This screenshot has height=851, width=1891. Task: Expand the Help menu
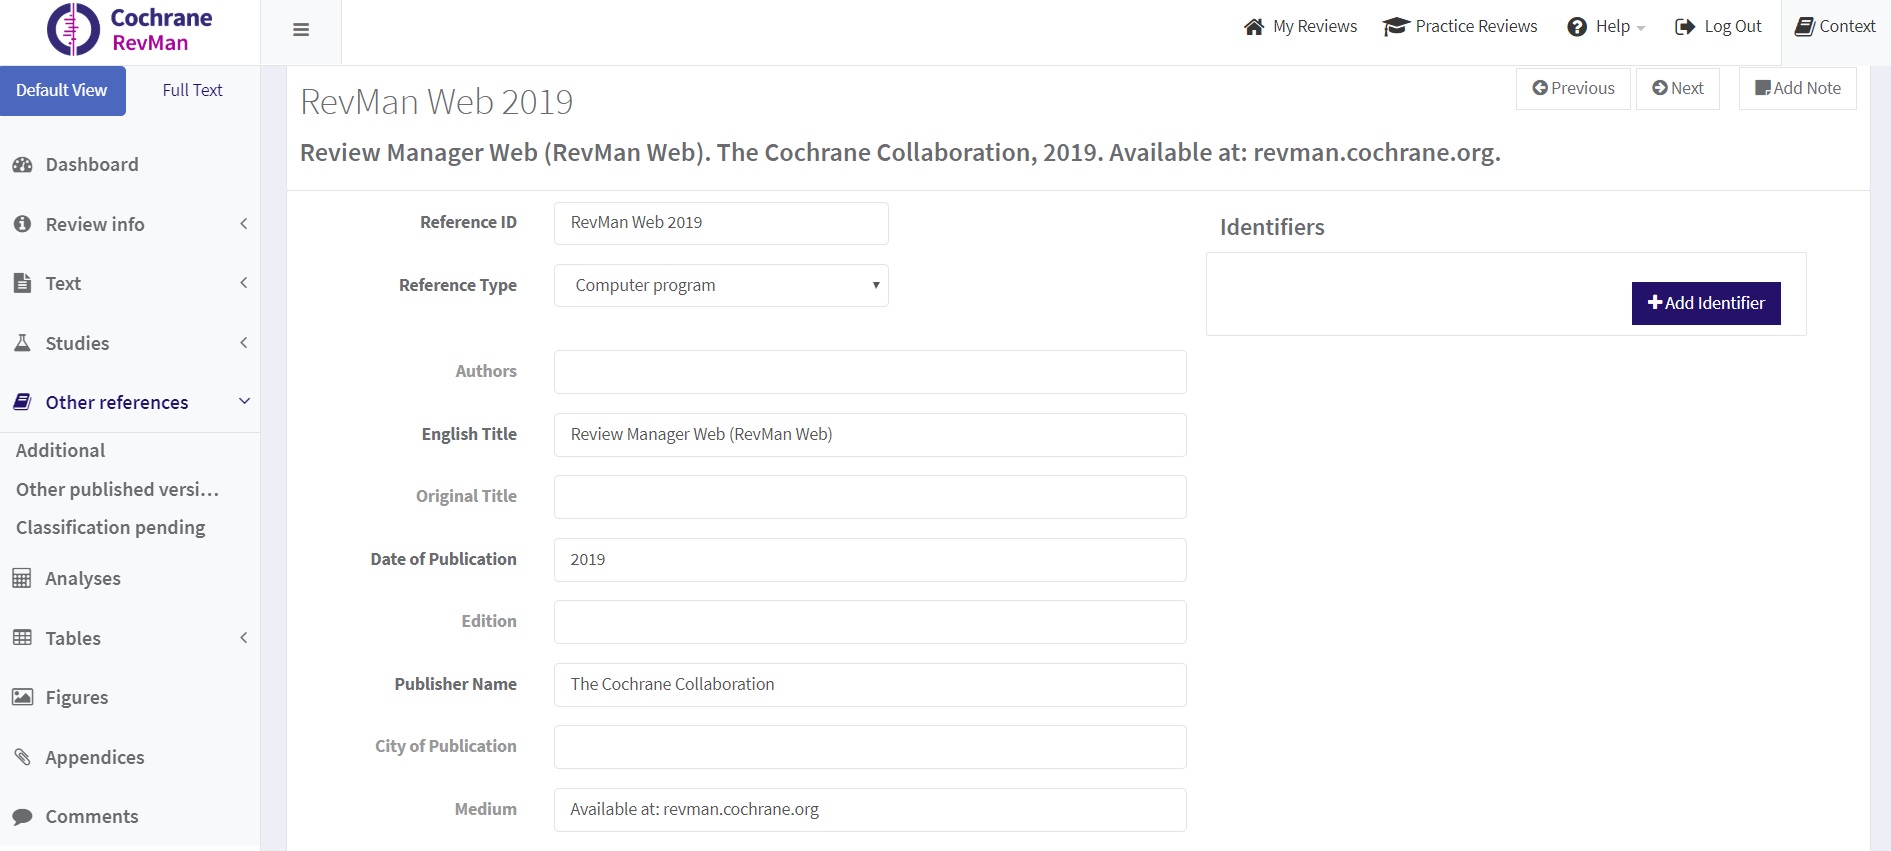1606,27
